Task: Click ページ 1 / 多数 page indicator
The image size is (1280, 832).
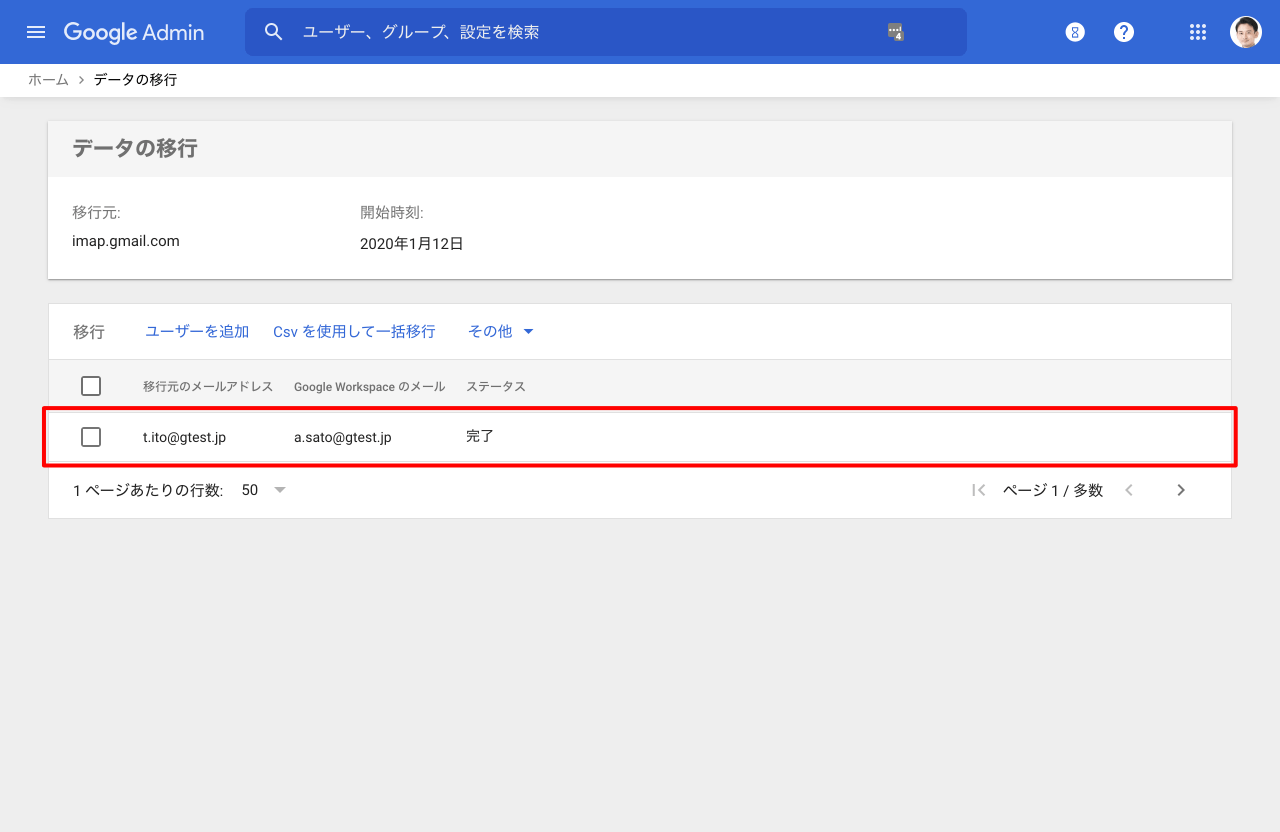Action: [x=1053, y=490]
